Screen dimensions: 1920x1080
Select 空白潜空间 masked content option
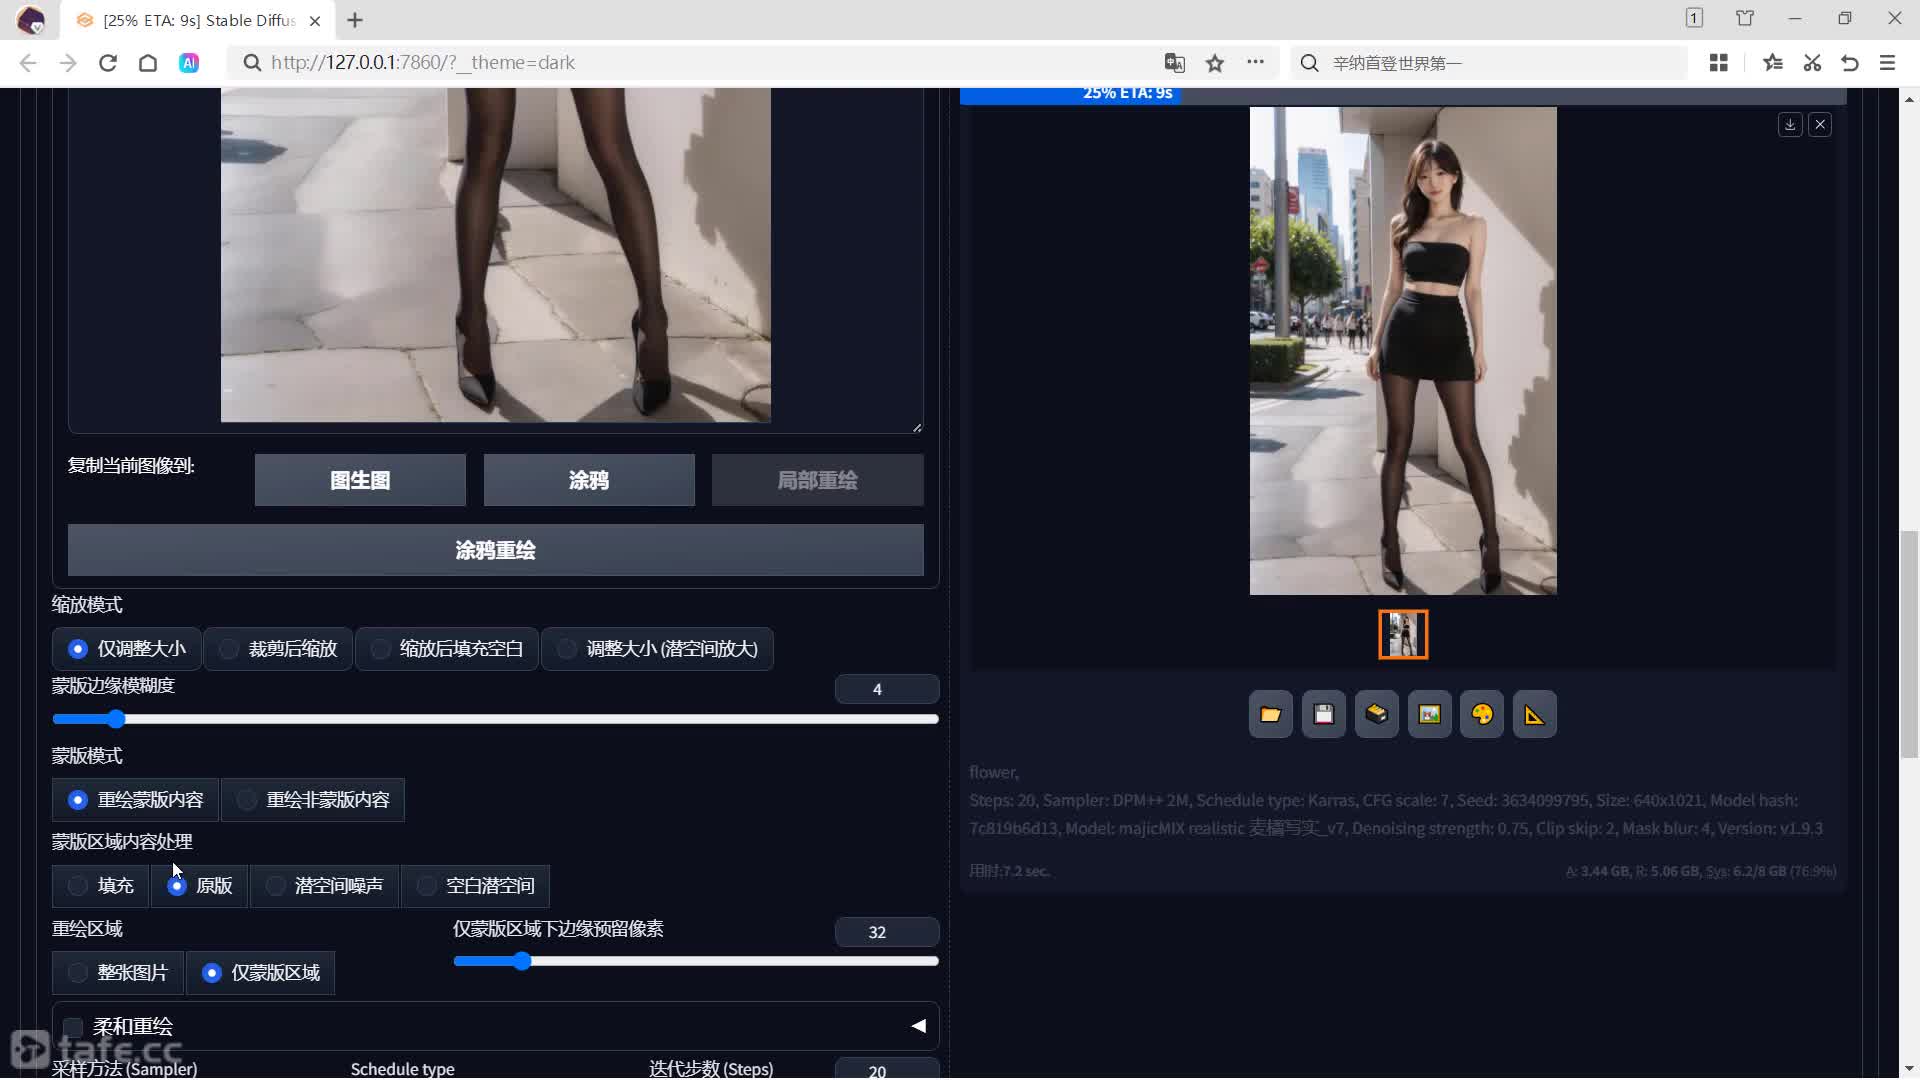point(475,886)
